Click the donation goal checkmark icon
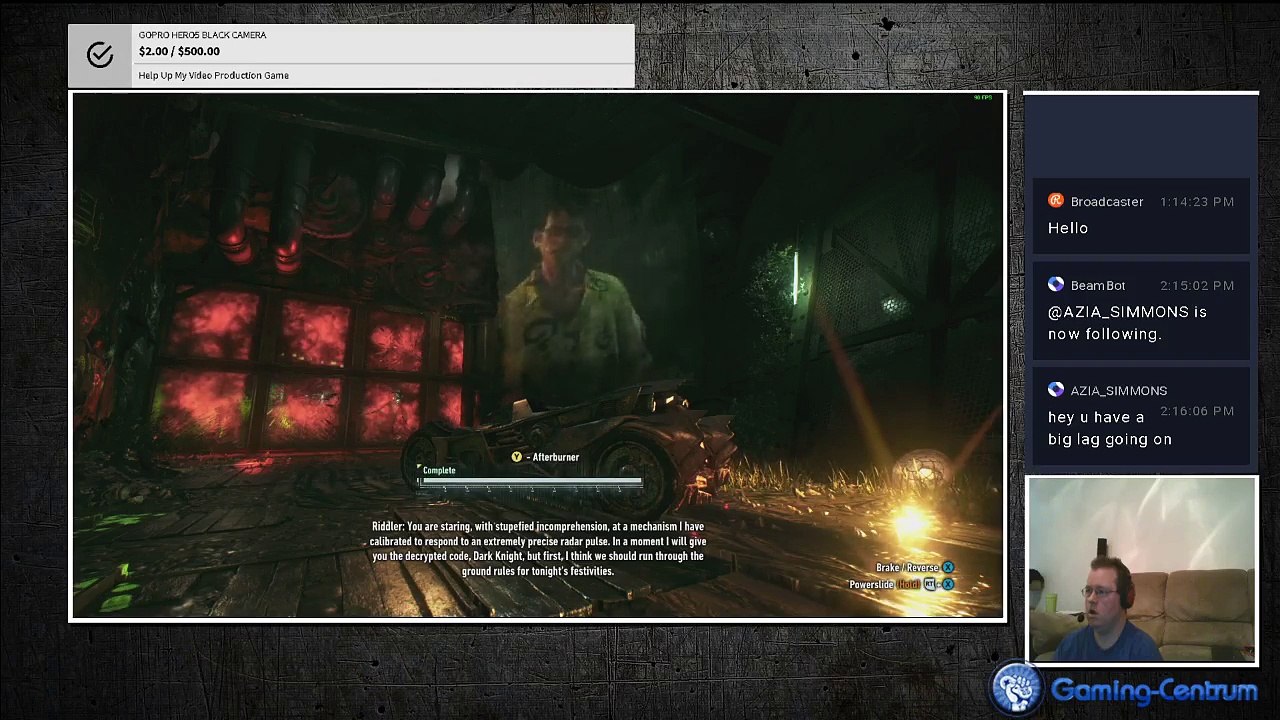This screenshot has height=720, width=1280. click(x=100, y=55)
